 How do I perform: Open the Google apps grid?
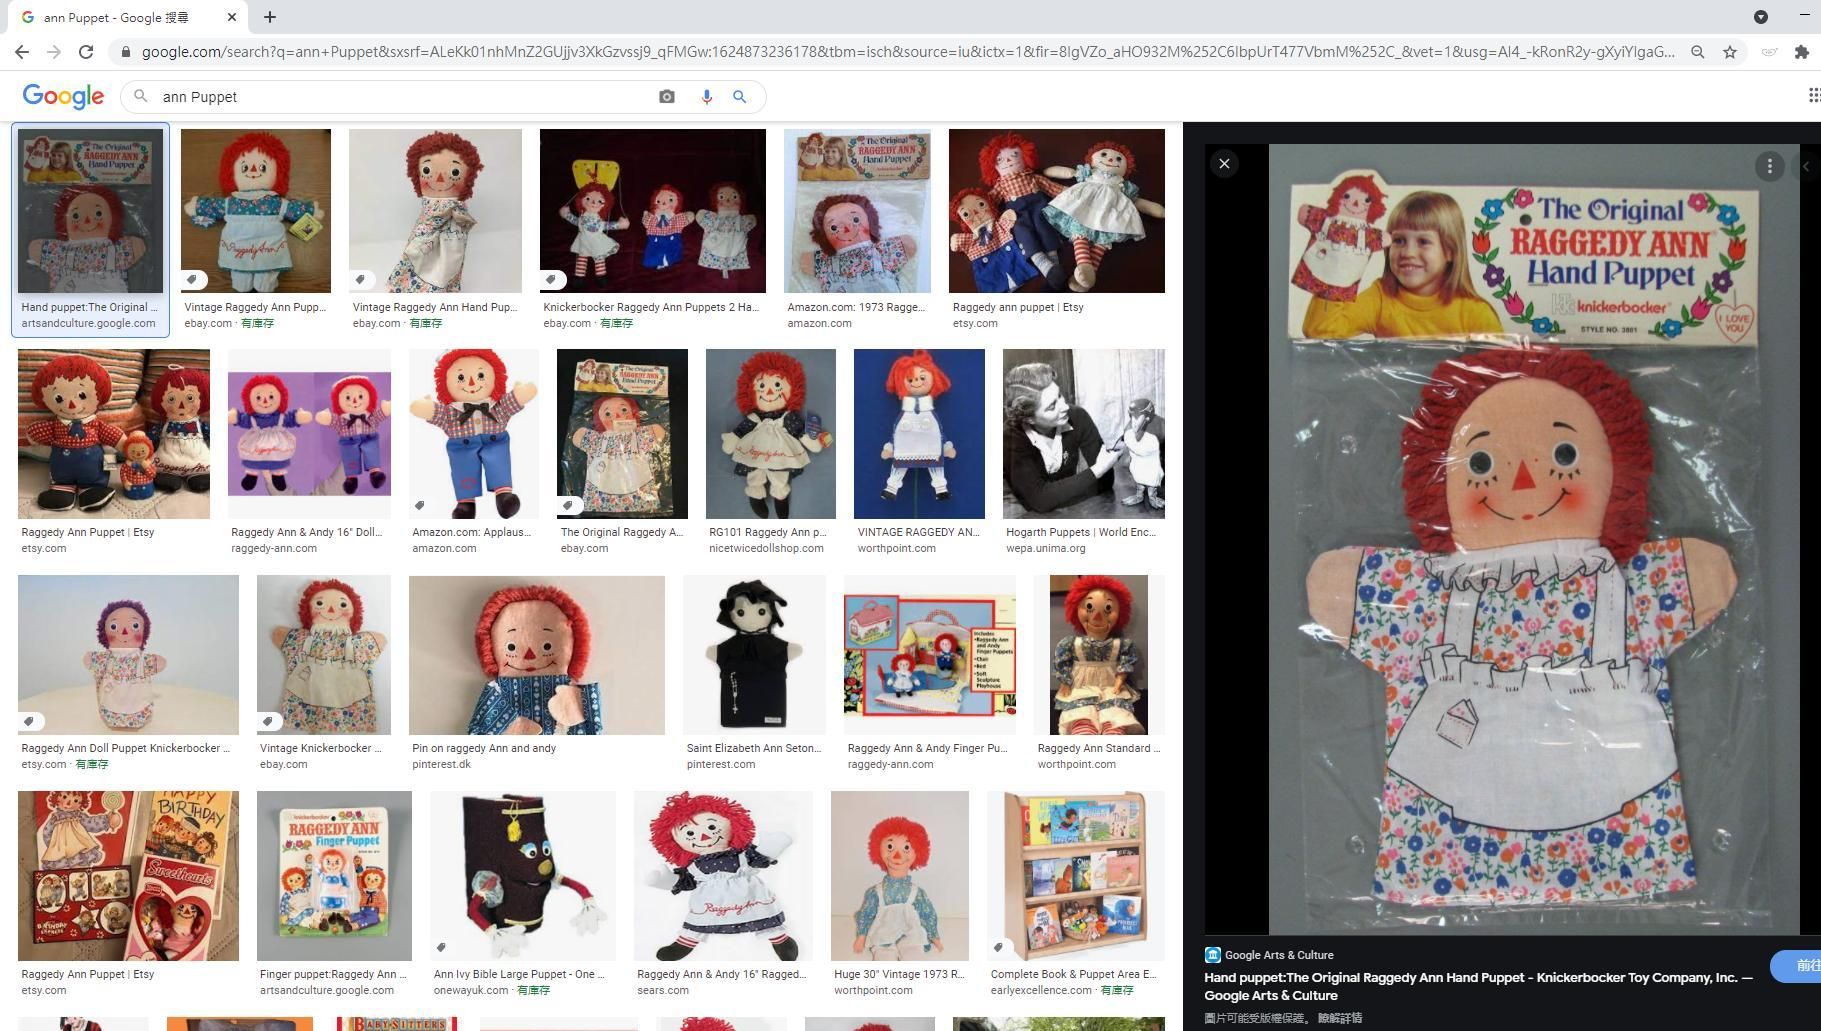[x=1814, y=95]
